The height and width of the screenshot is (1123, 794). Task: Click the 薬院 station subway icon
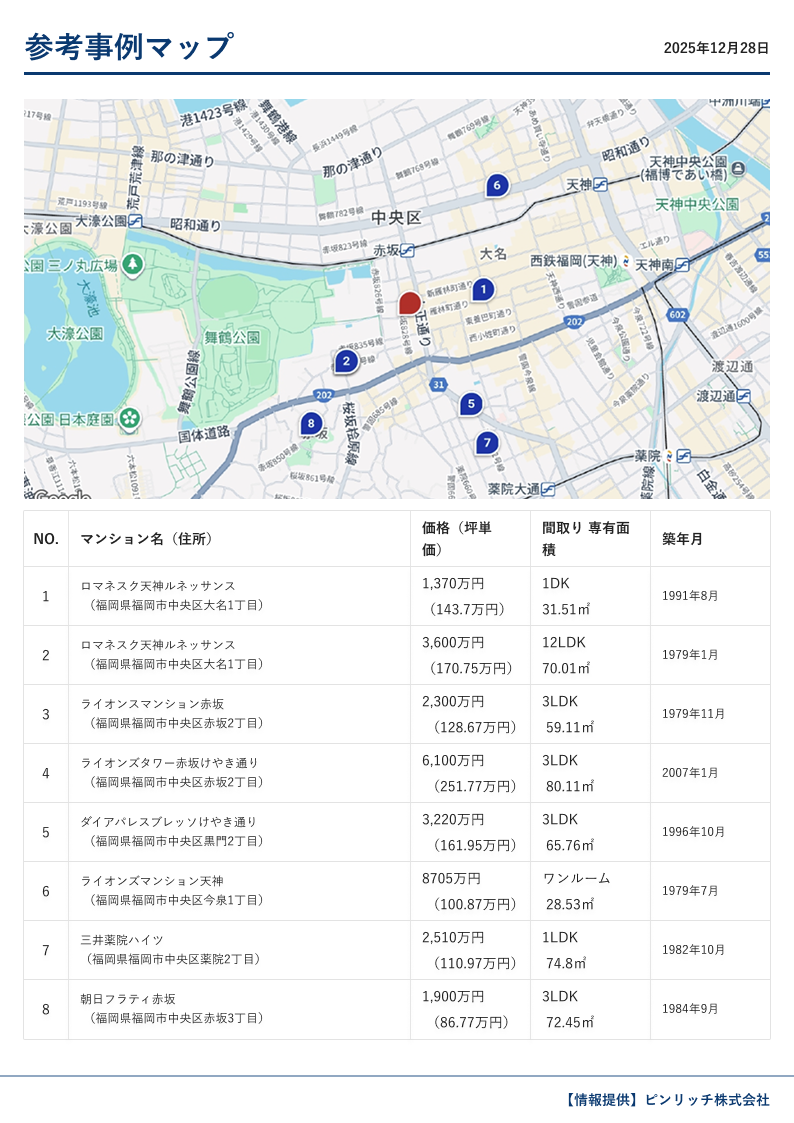tap(683, 456)
